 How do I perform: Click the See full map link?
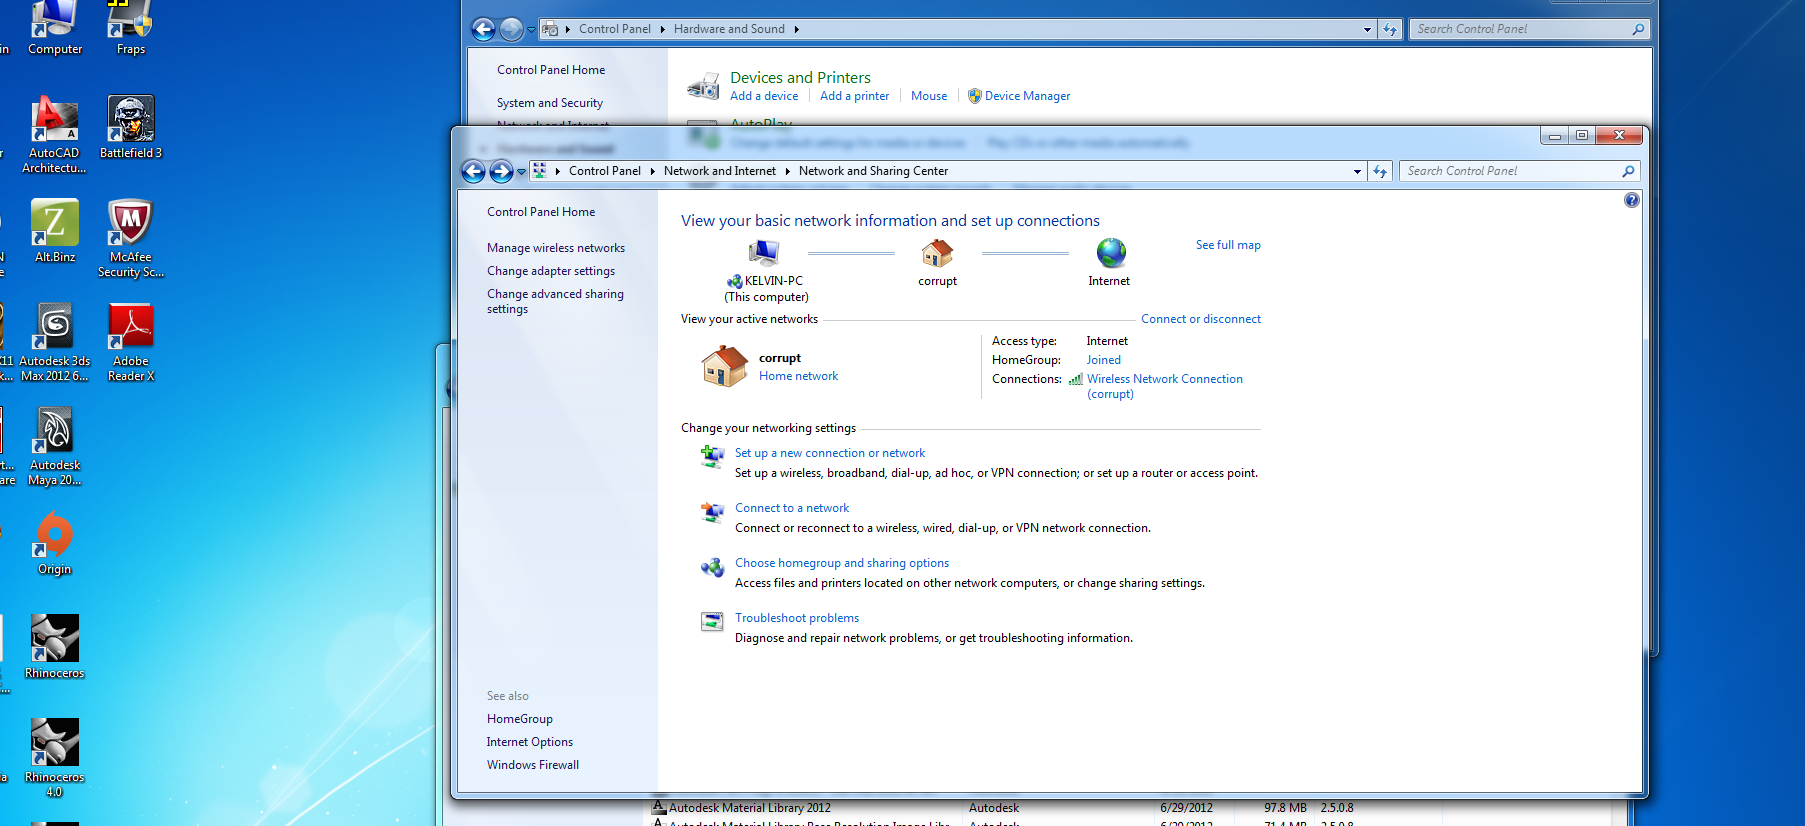click(1228, 245)
